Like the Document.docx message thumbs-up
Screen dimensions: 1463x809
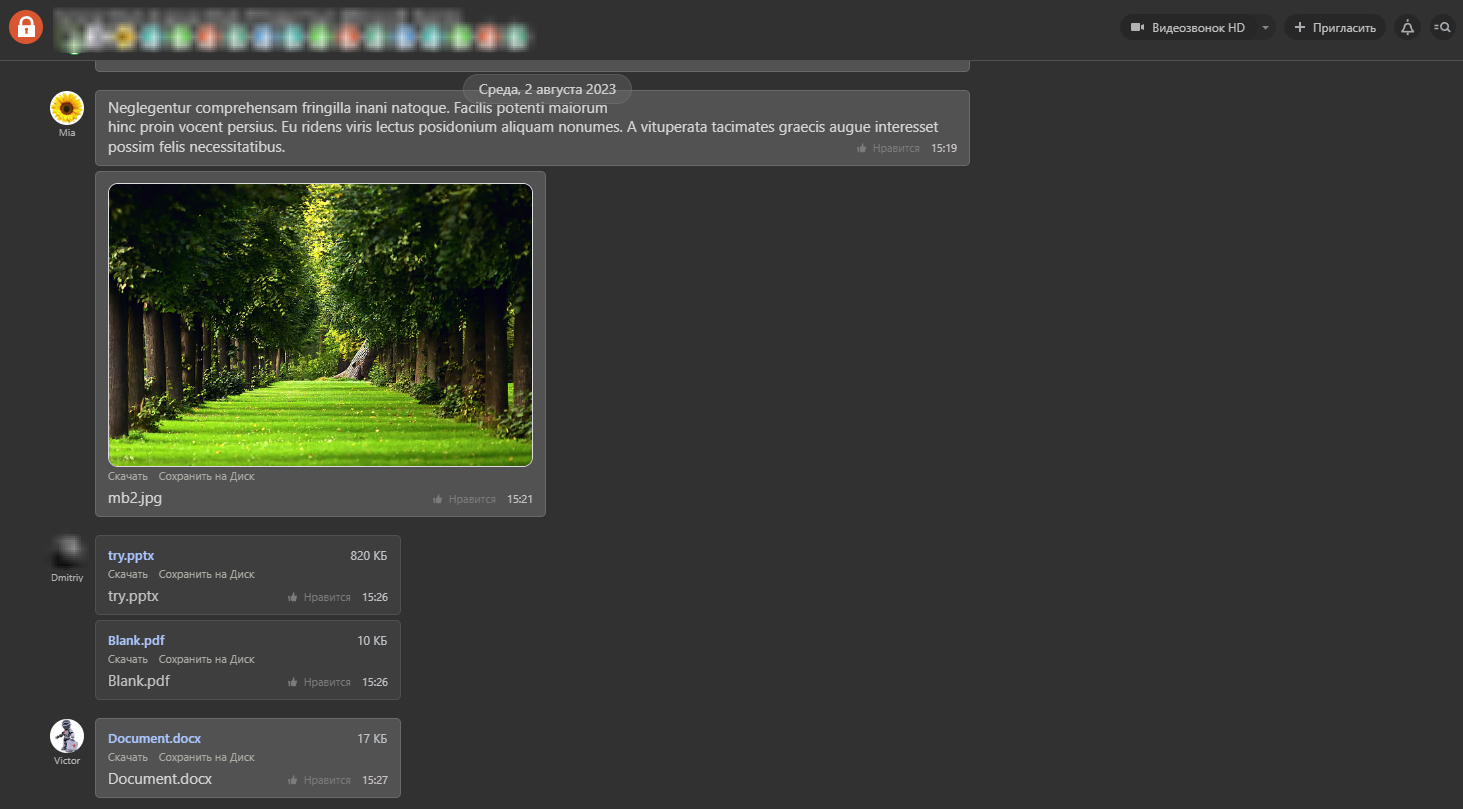tap(319, 780)
